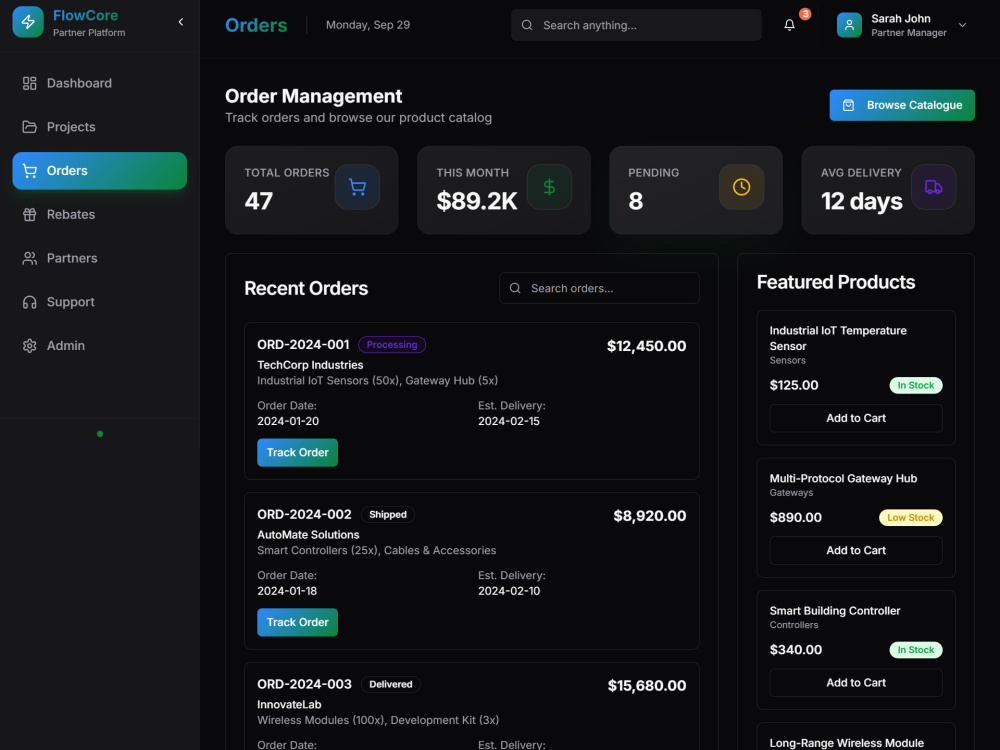The height and width of the screenshot is (750, 1000).
Task: Click Industrial IoT Temperature Sensor product title
Action: (x=837, y=338)
